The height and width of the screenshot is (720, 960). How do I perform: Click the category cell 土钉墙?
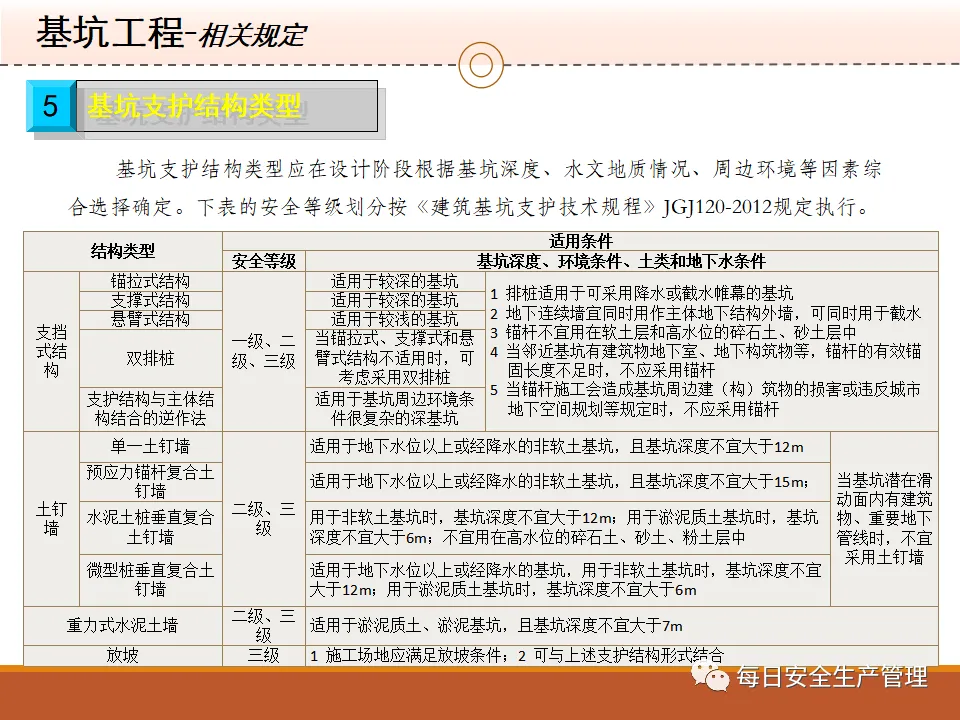coord(51,519)
